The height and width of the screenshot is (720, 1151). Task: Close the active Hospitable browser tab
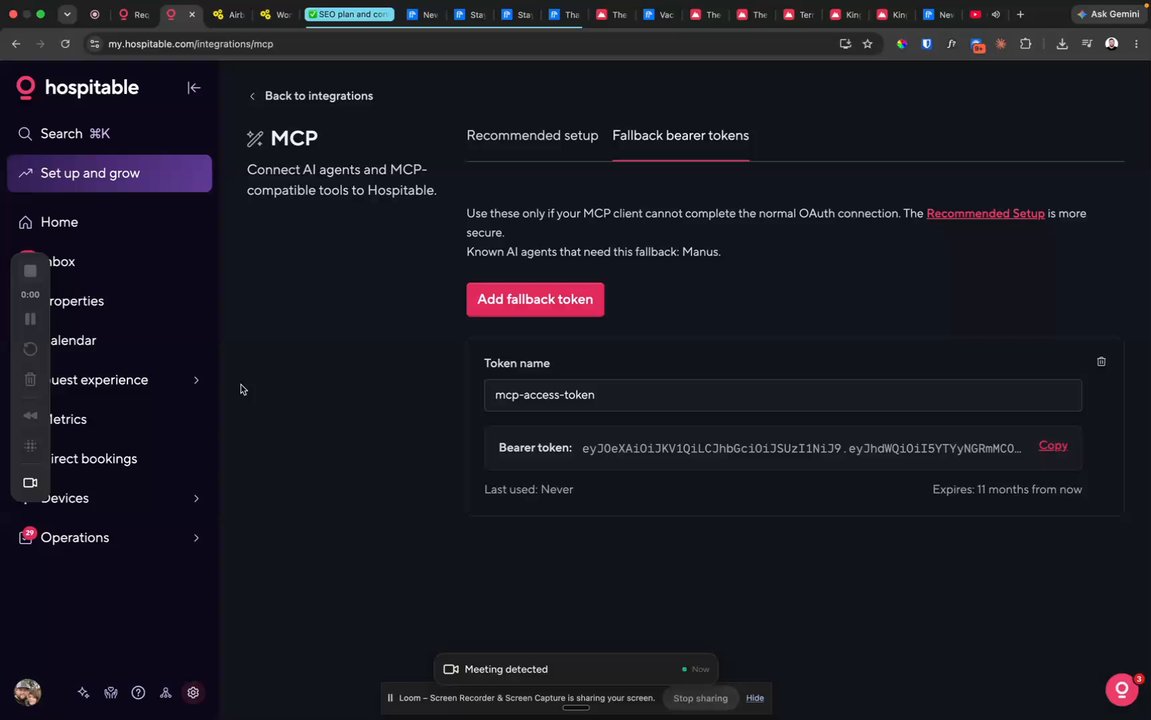pyautogui.click(x=192, y=14)
